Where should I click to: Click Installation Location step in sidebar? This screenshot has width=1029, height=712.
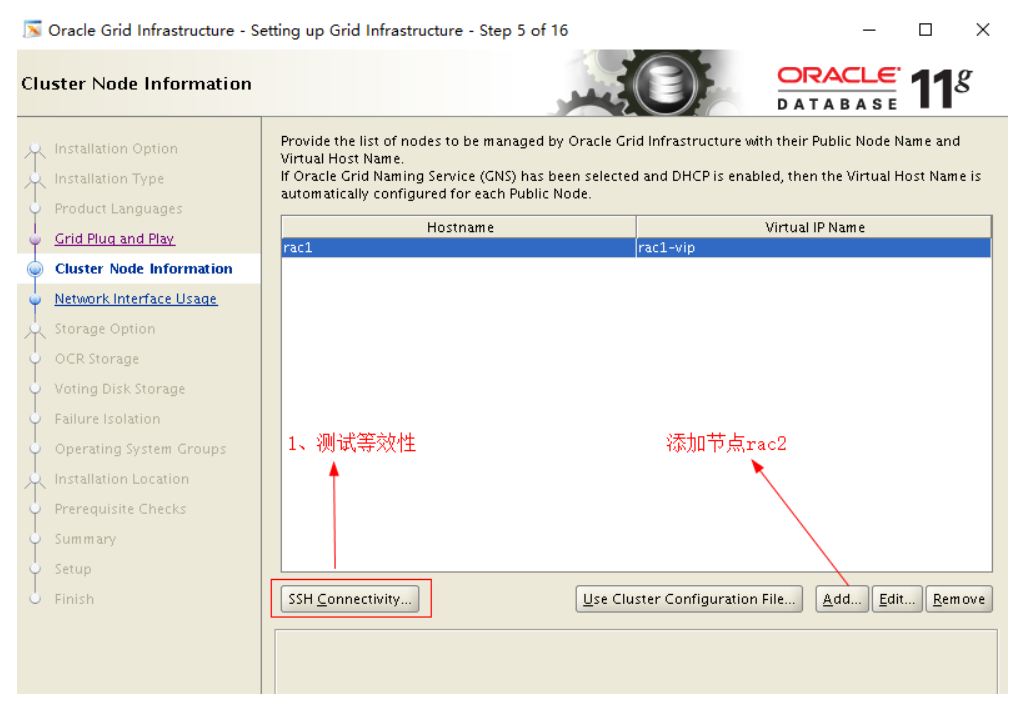[122, 479]
